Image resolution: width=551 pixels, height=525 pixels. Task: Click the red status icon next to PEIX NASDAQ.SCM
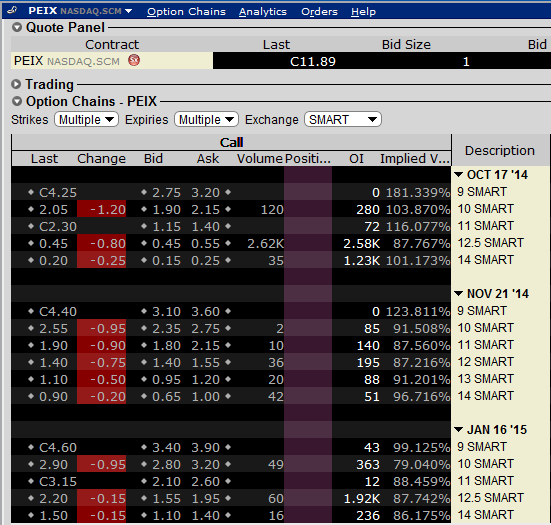[134, 60]
